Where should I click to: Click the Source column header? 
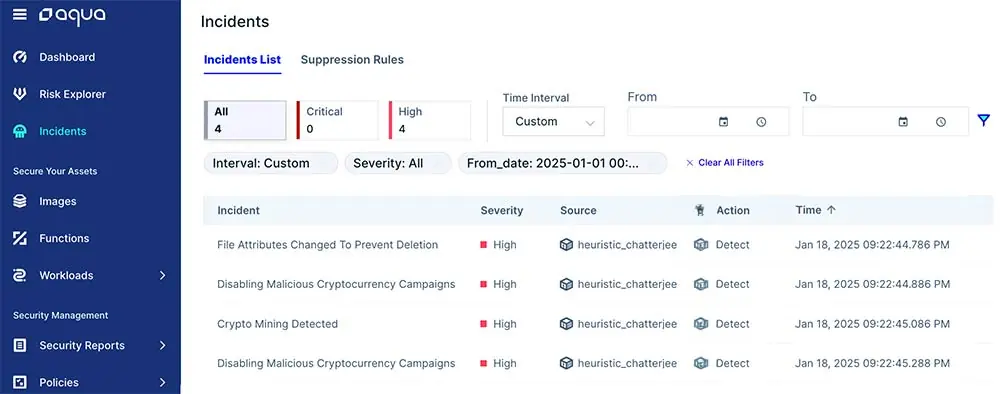(x=578, y=210)
